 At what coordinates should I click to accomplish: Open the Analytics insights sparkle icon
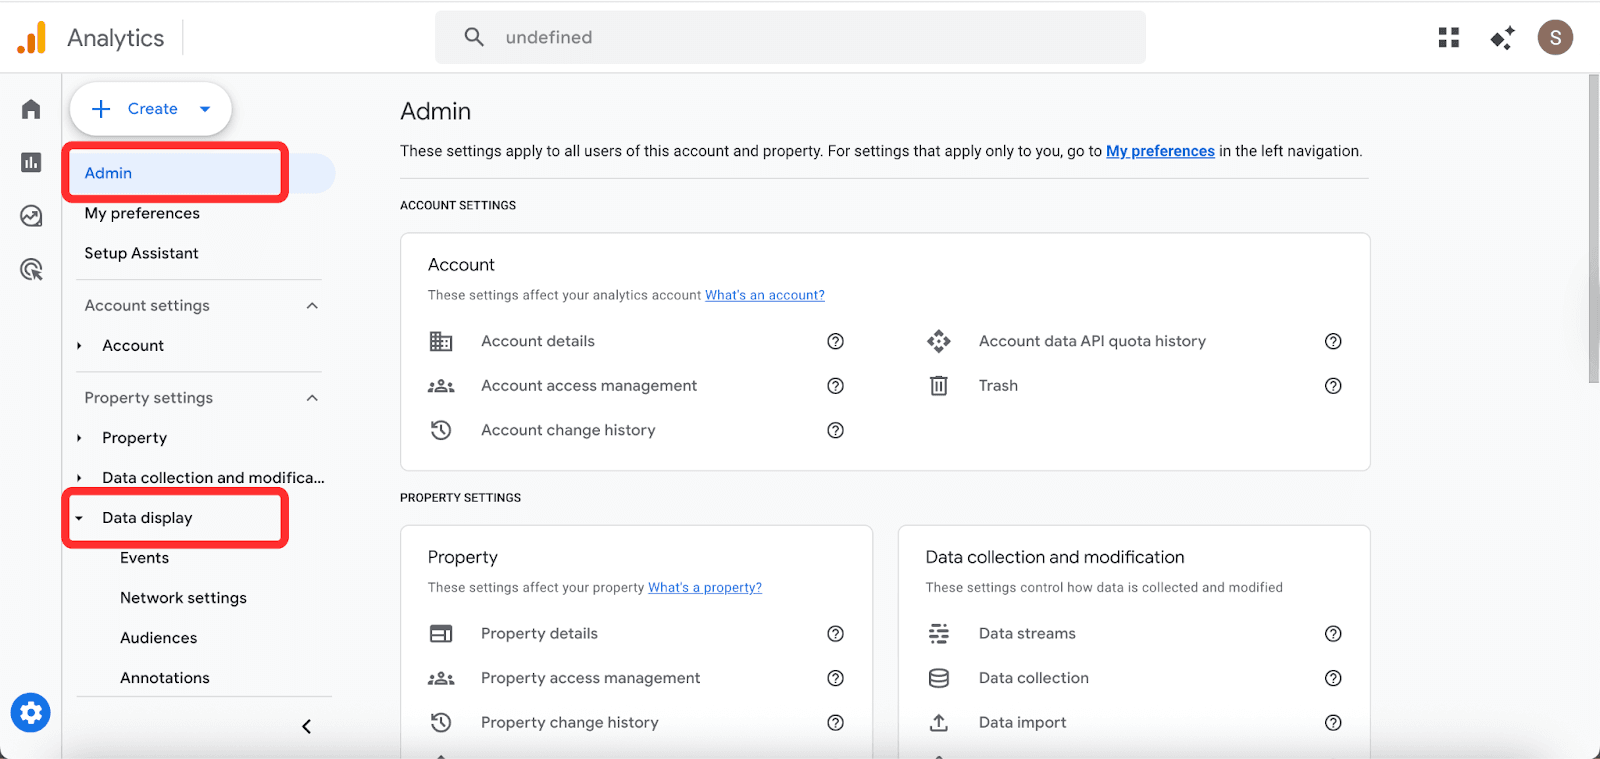tap(1502, 38)
